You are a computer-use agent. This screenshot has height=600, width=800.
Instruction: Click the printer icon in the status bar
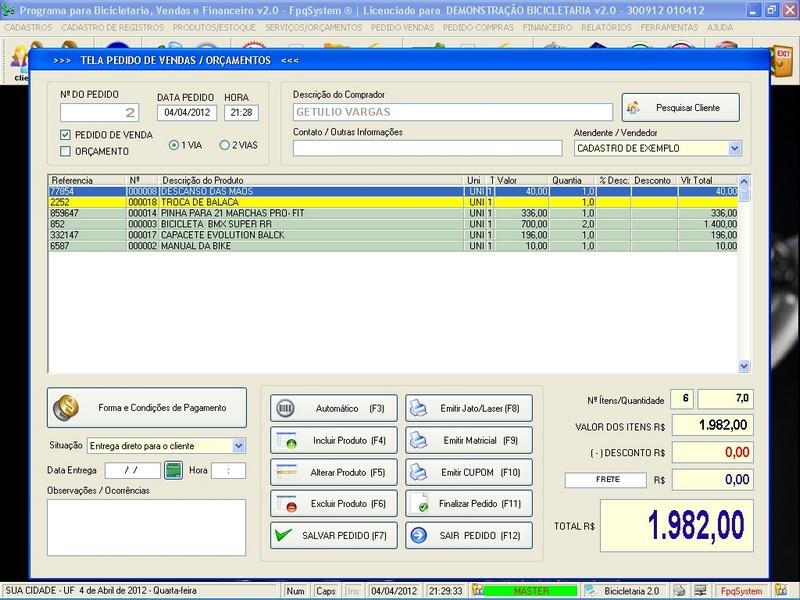point(679,591)
